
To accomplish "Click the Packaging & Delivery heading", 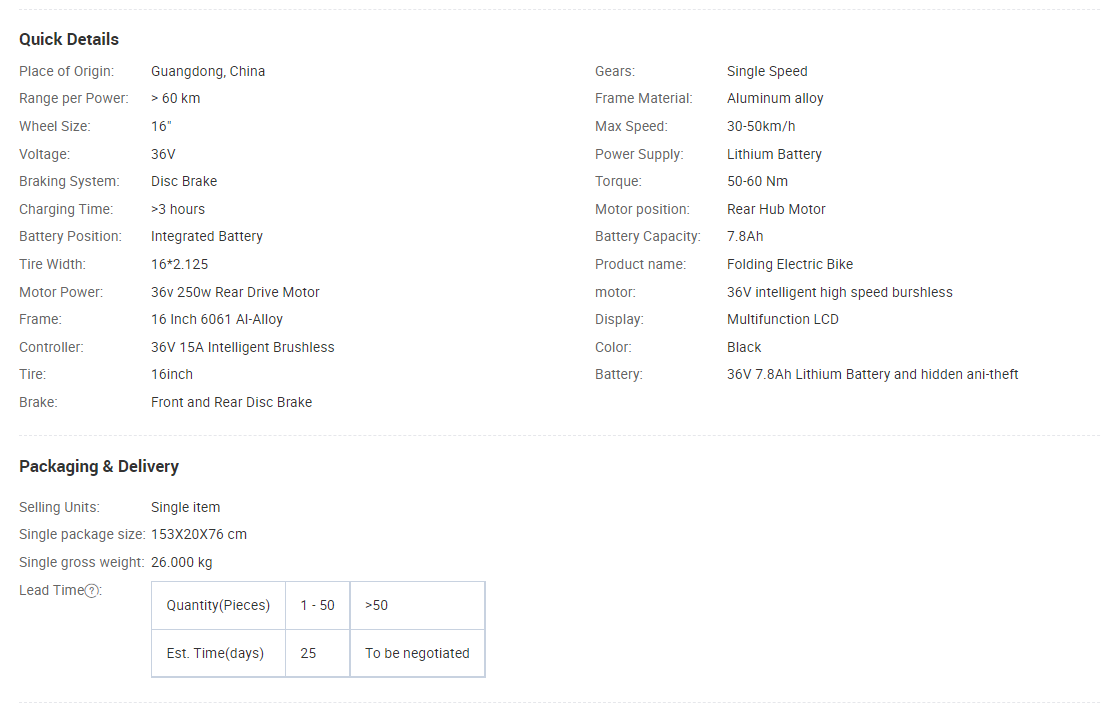I will [99, 466].
